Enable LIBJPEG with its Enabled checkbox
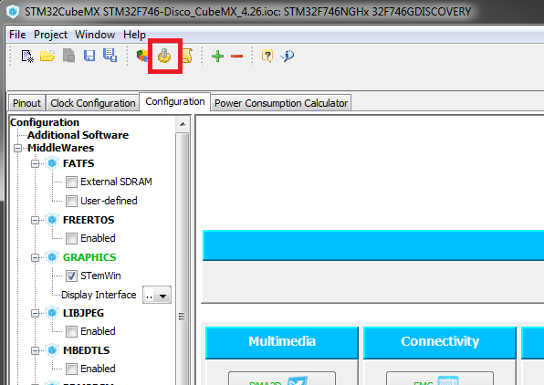 tap(72, 332)
